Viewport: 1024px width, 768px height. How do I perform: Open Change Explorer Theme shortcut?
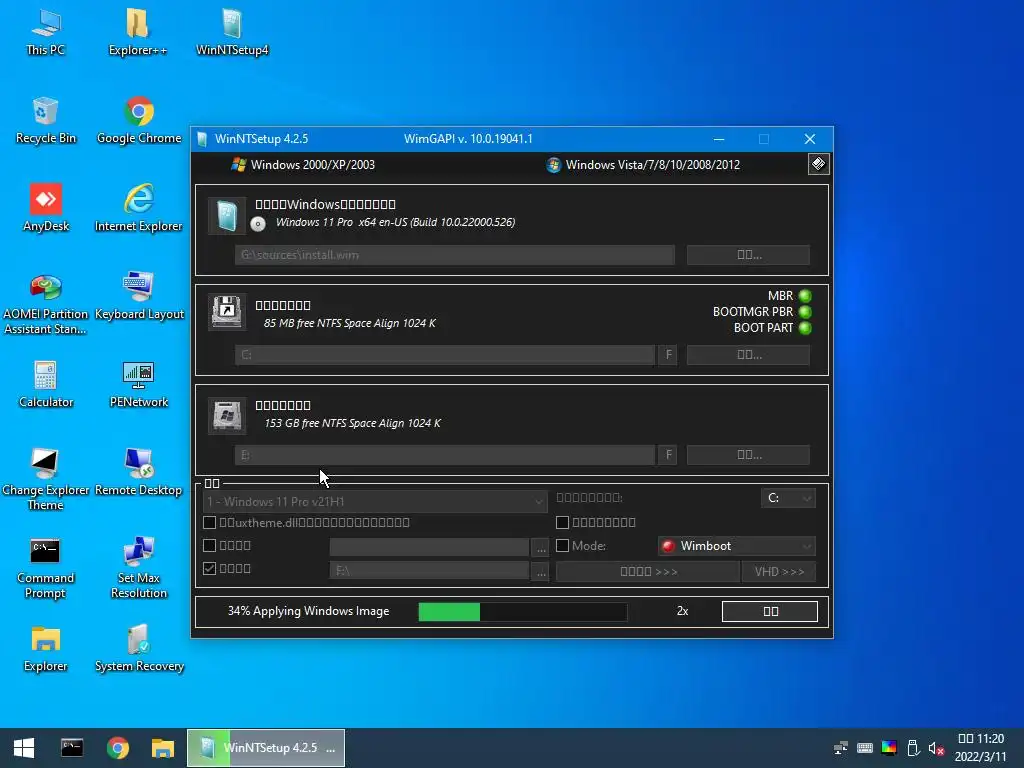(x=46, y=480)
